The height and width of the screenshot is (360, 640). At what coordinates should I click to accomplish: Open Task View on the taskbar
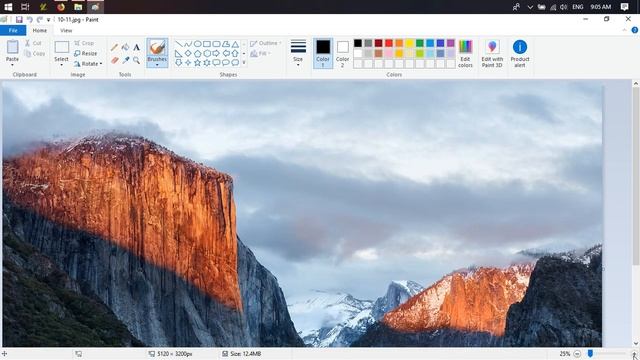click(x=25, y=7)
